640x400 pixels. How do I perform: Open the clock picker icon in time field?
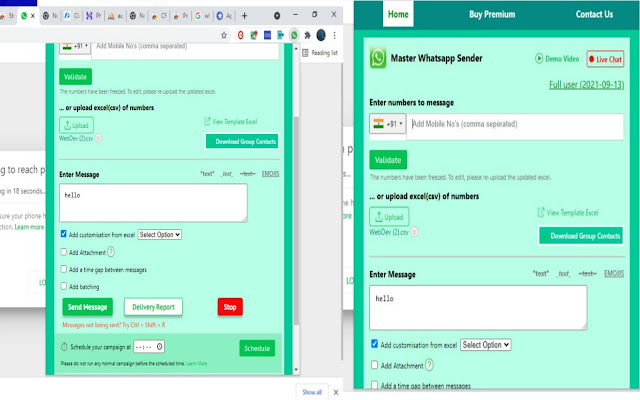tap(160, 347)
